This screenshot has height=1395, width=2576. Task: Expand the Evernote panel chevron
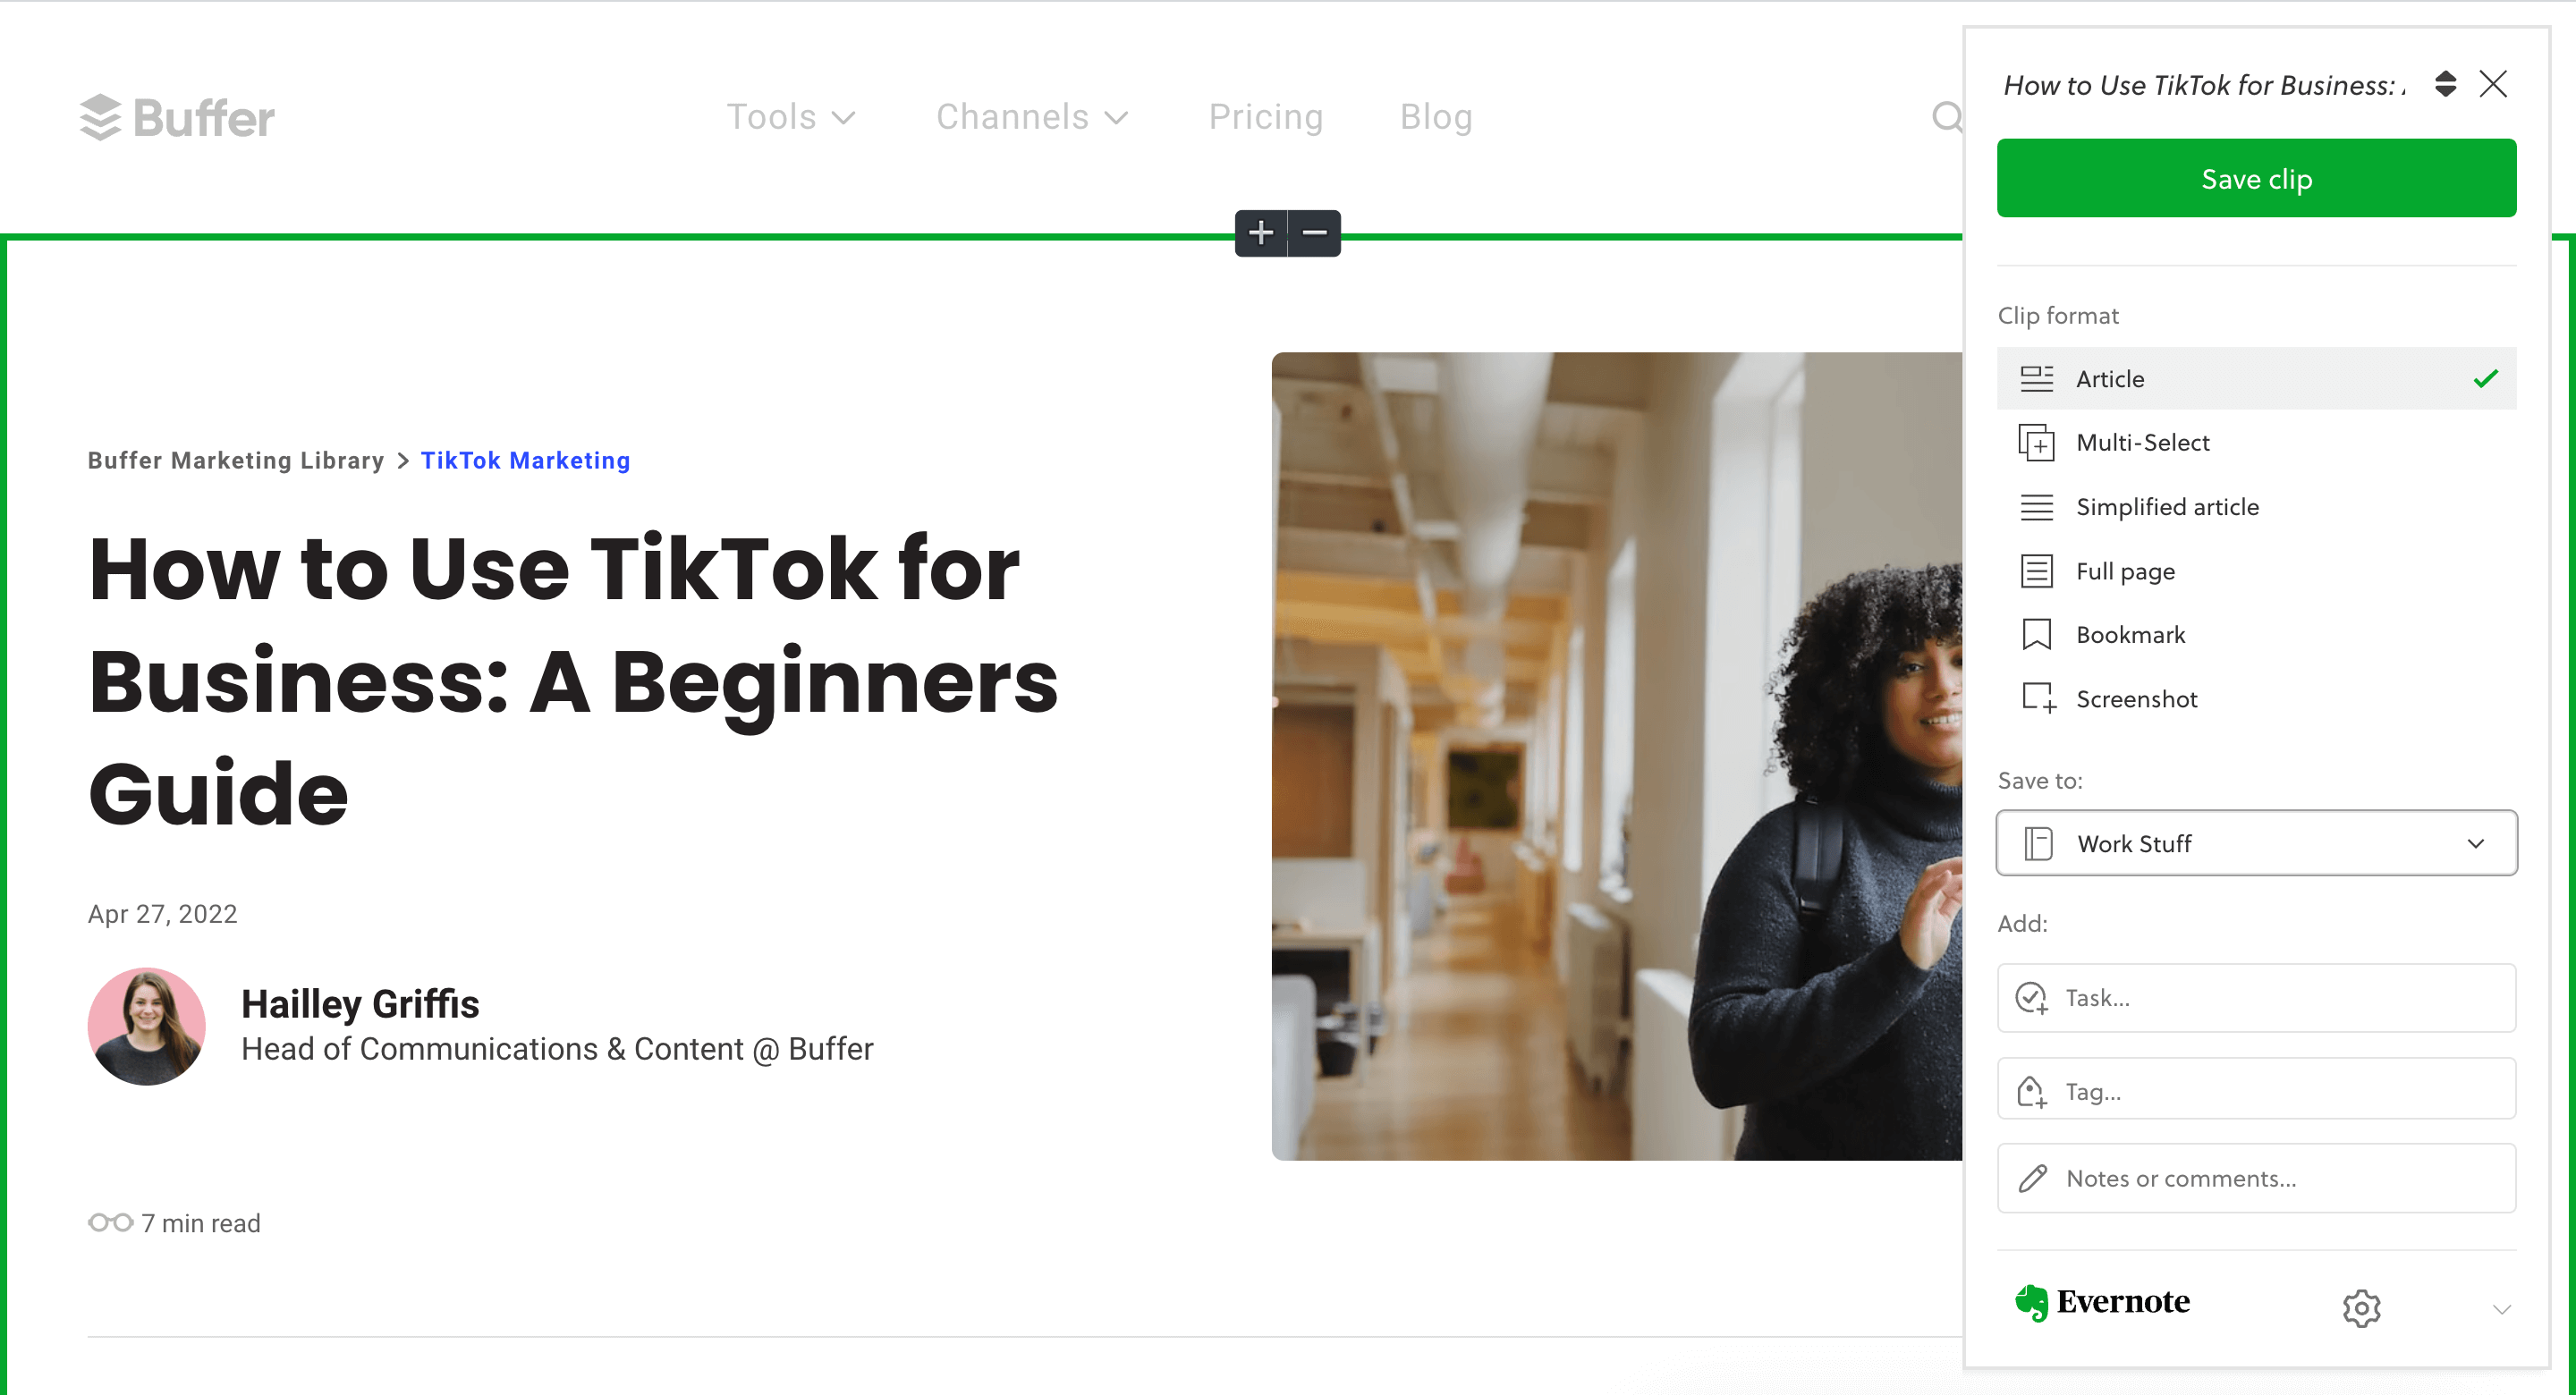pos(2501,1307)
